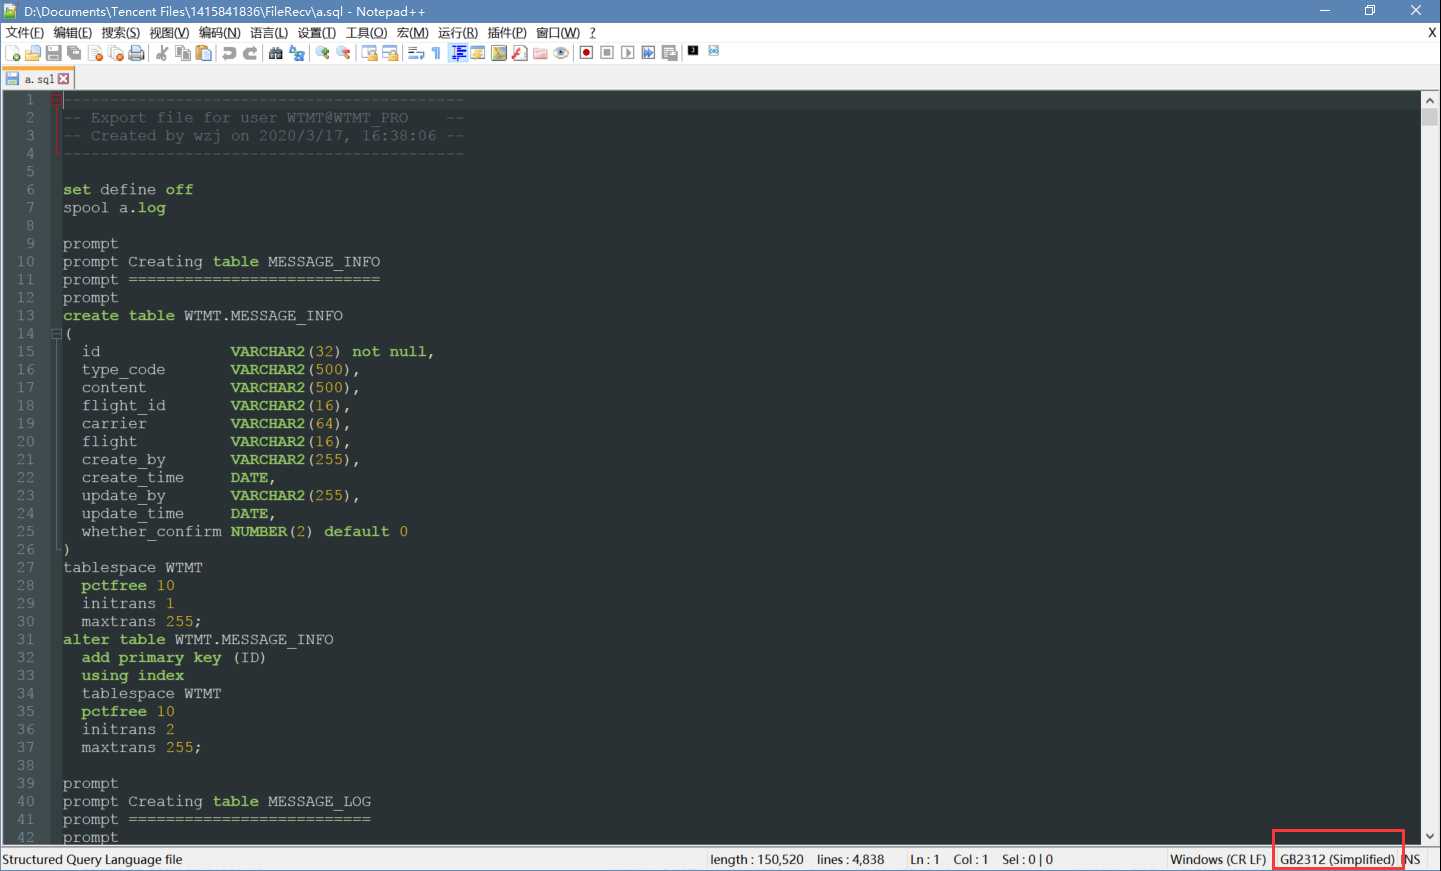Open the 宏(M) menu
The height and width of the screenshot is (871, 1441).
pyautogui.click(x=412, y=33)
